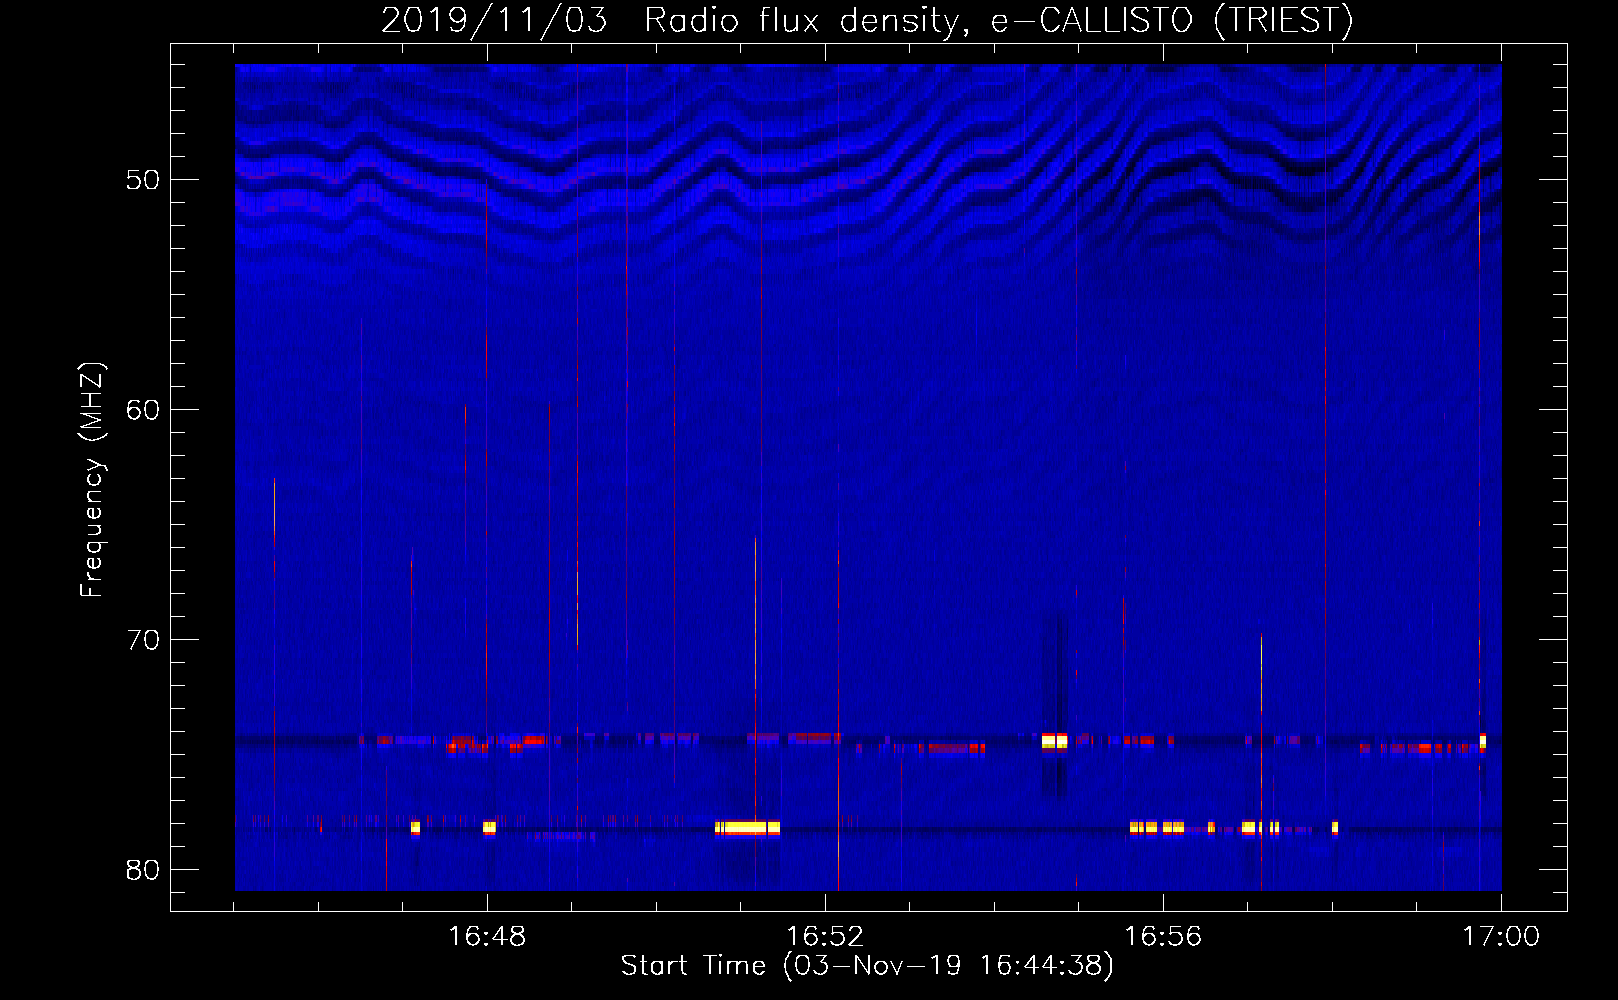Click the '70' frequency tick label

pos(143,640)
